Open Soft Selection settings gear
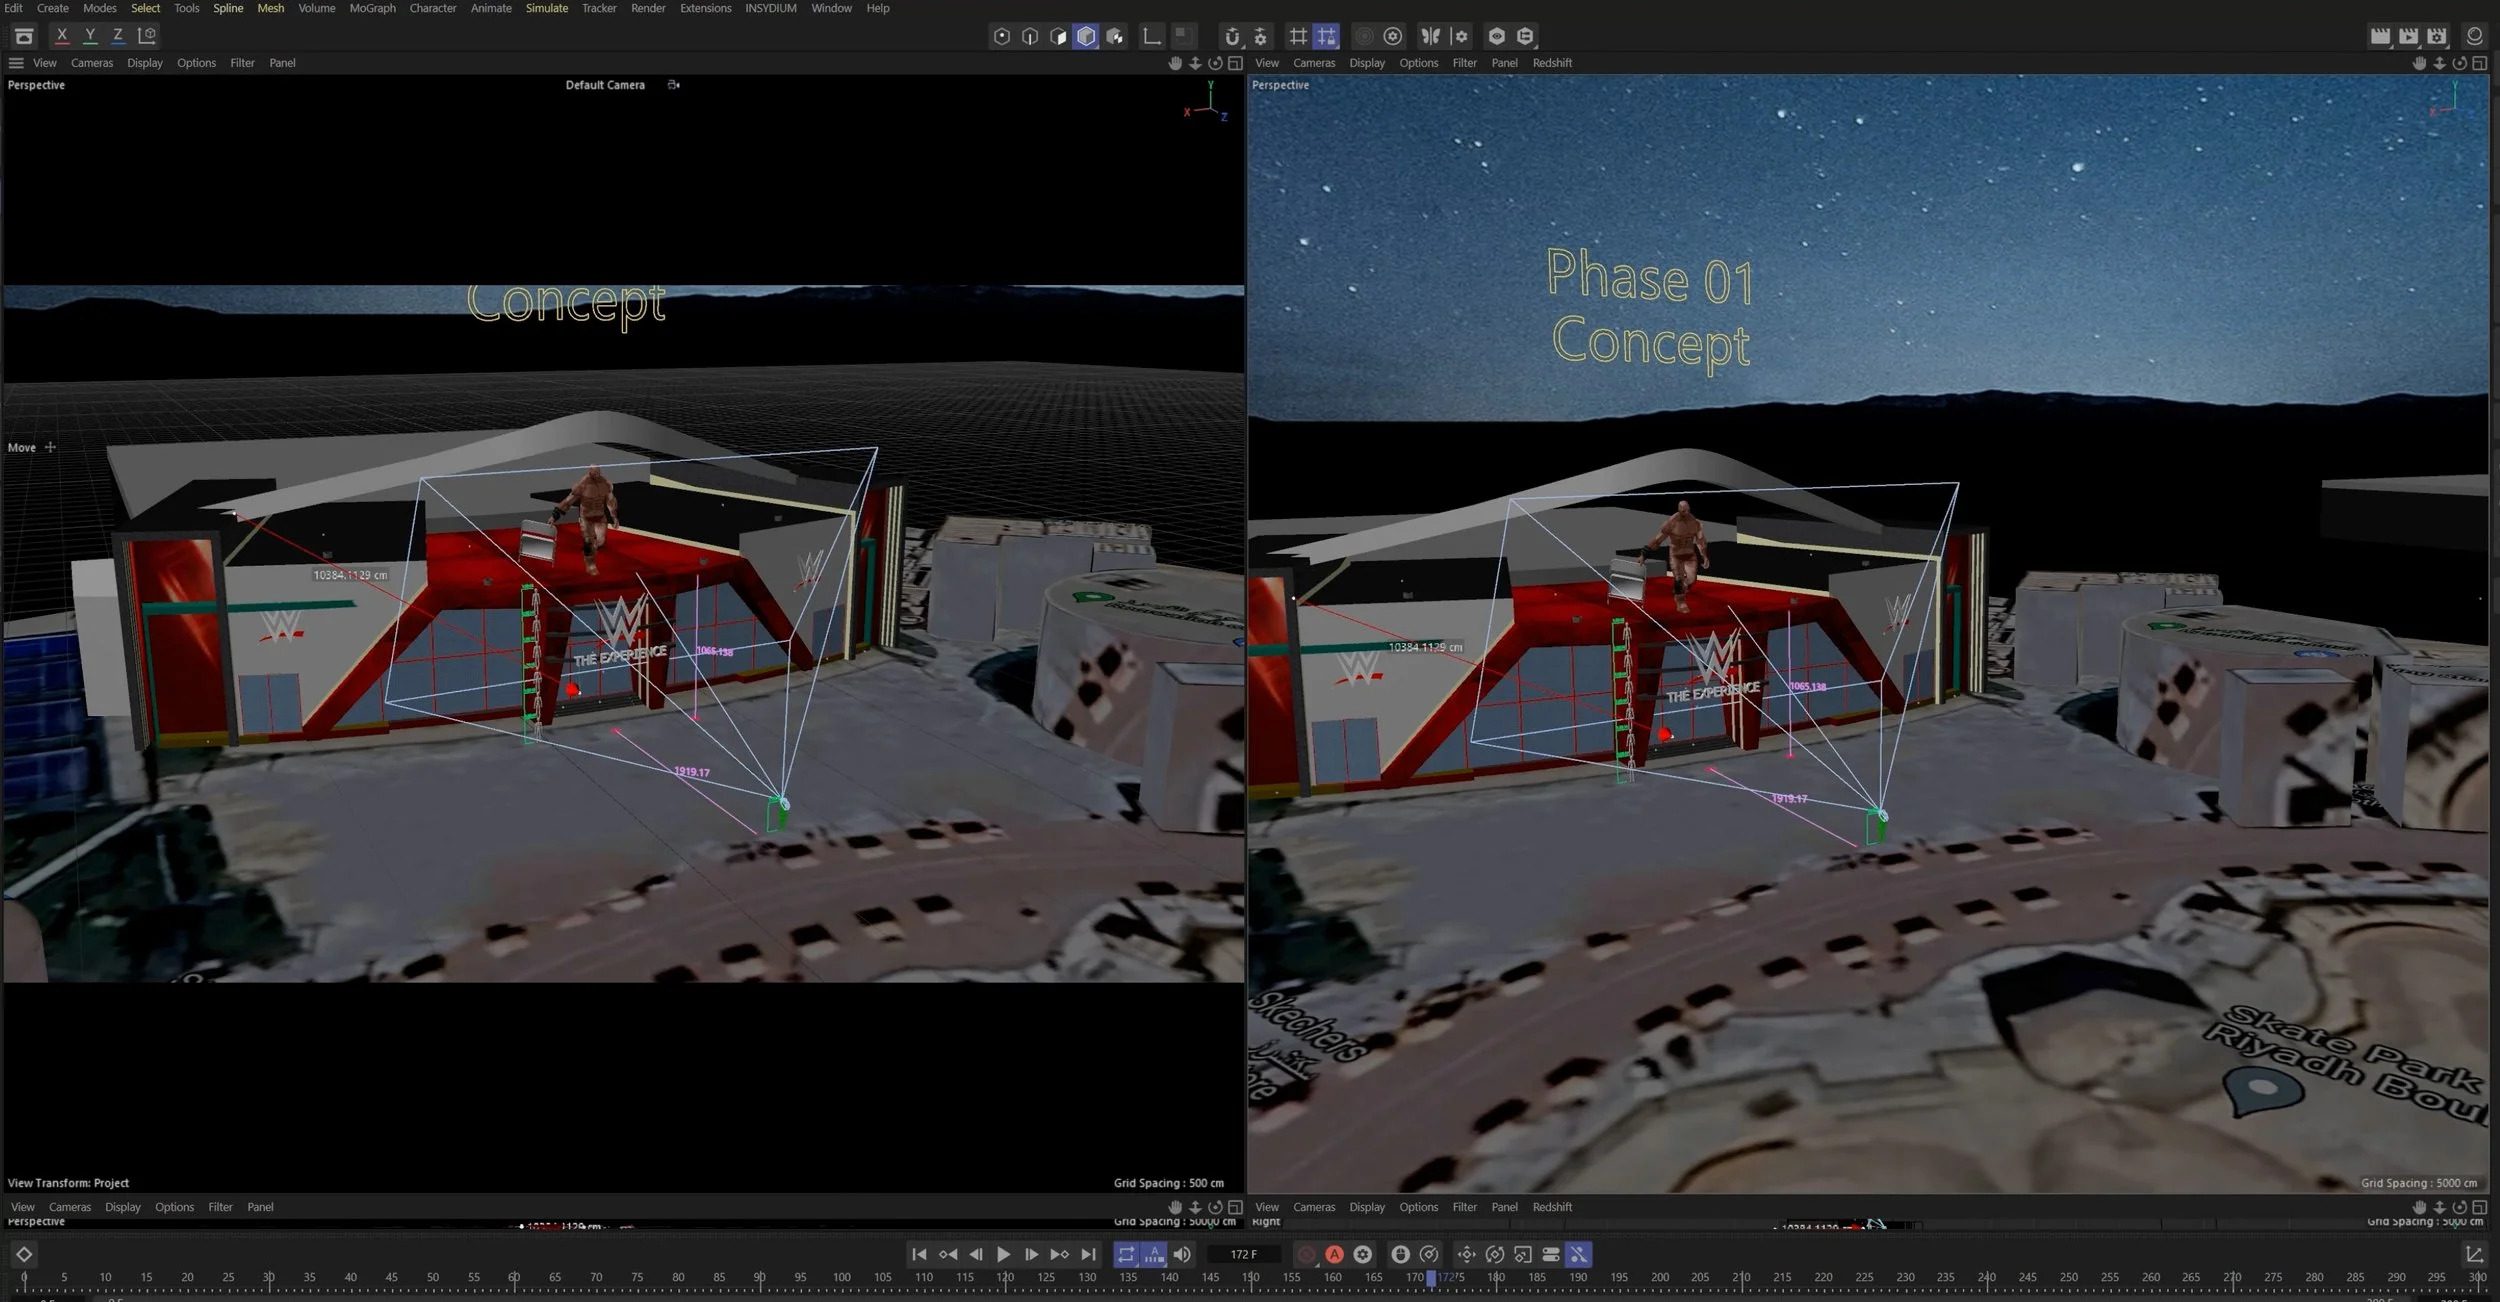This screenshot has height=1302, width=2500. click(1392, 36)
